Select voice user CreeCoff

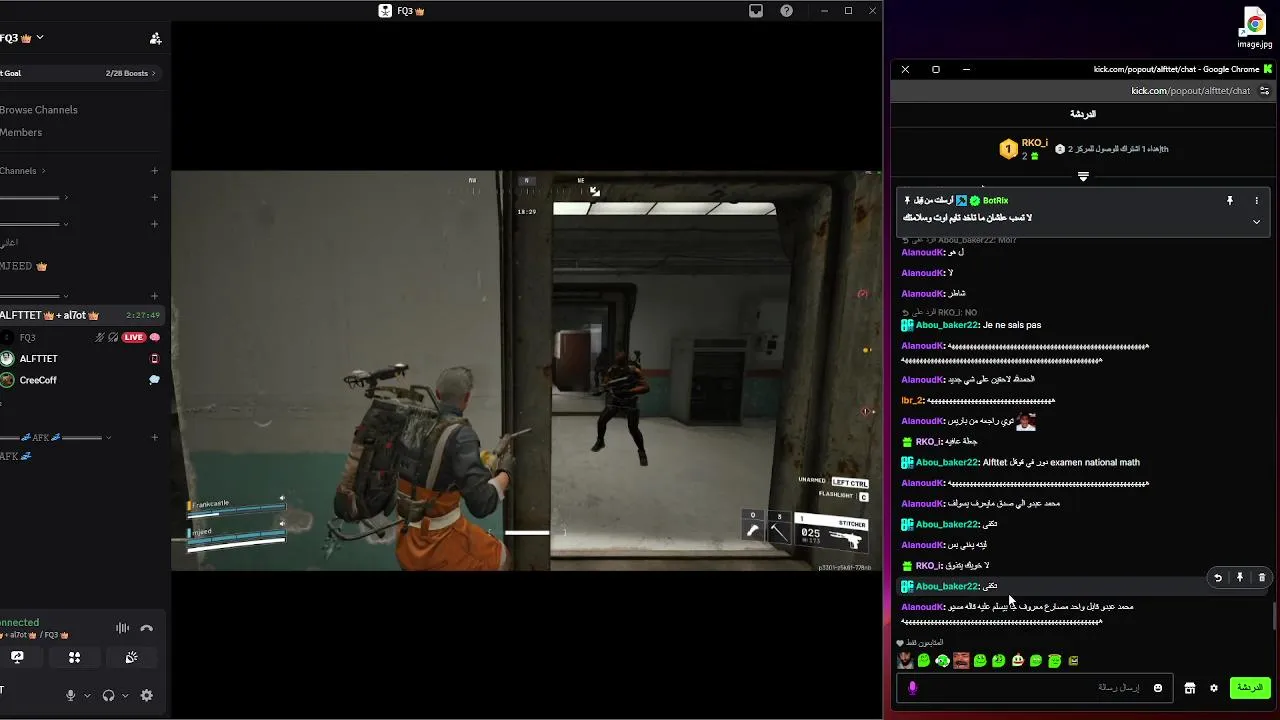point(38,380)
